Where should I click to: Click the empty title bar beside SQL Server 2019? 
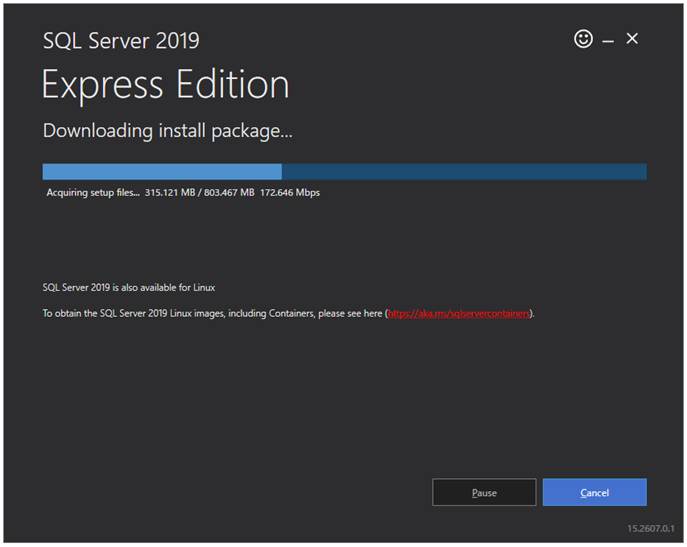click(386, 40)
